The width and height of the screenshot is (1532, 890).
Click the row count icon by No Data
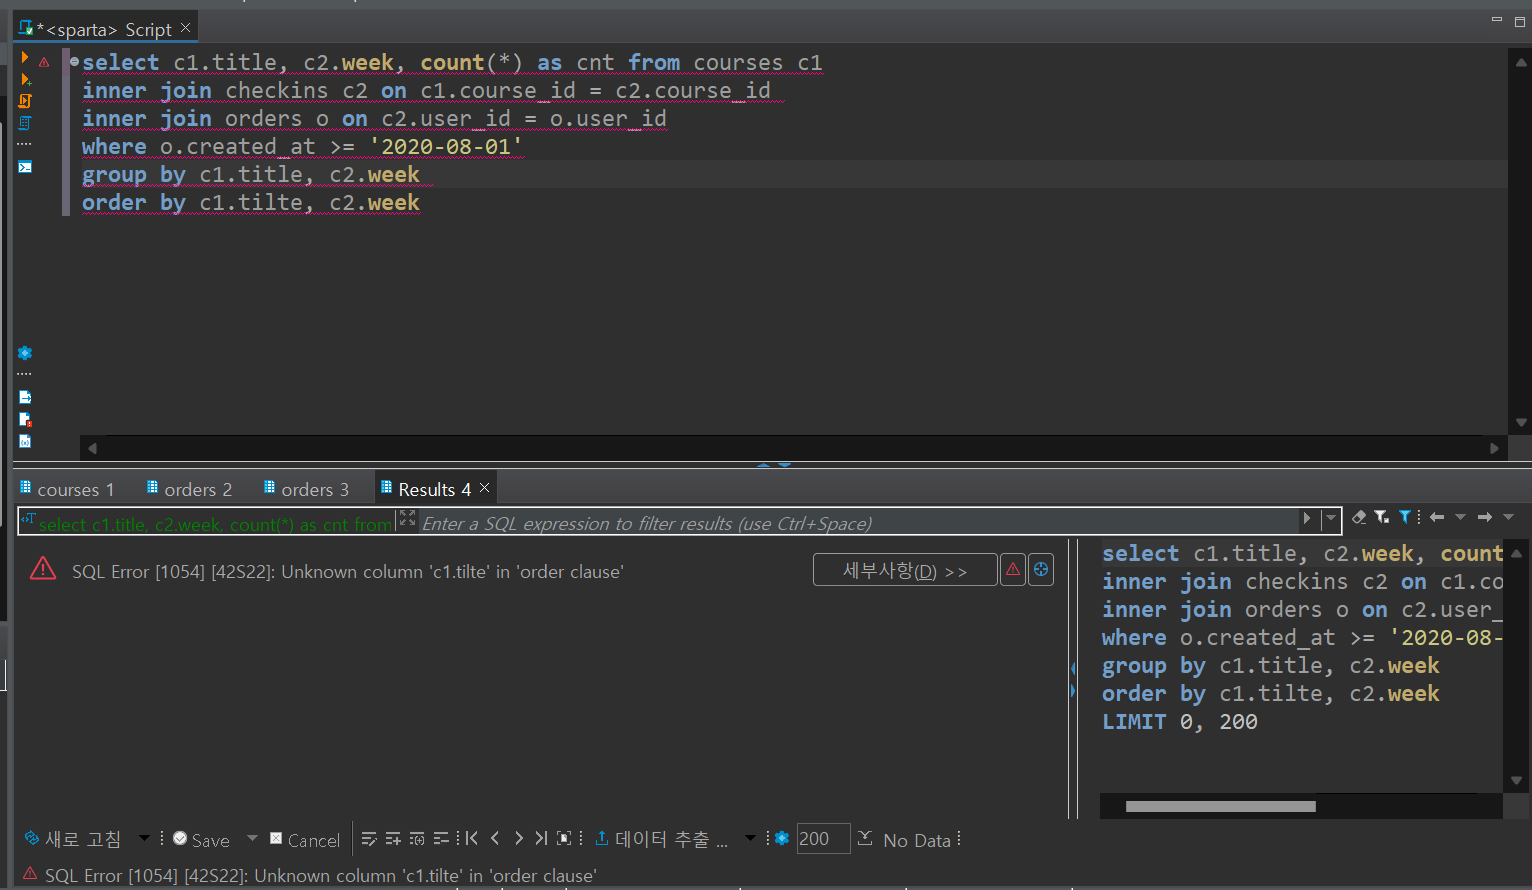[865, 838]
